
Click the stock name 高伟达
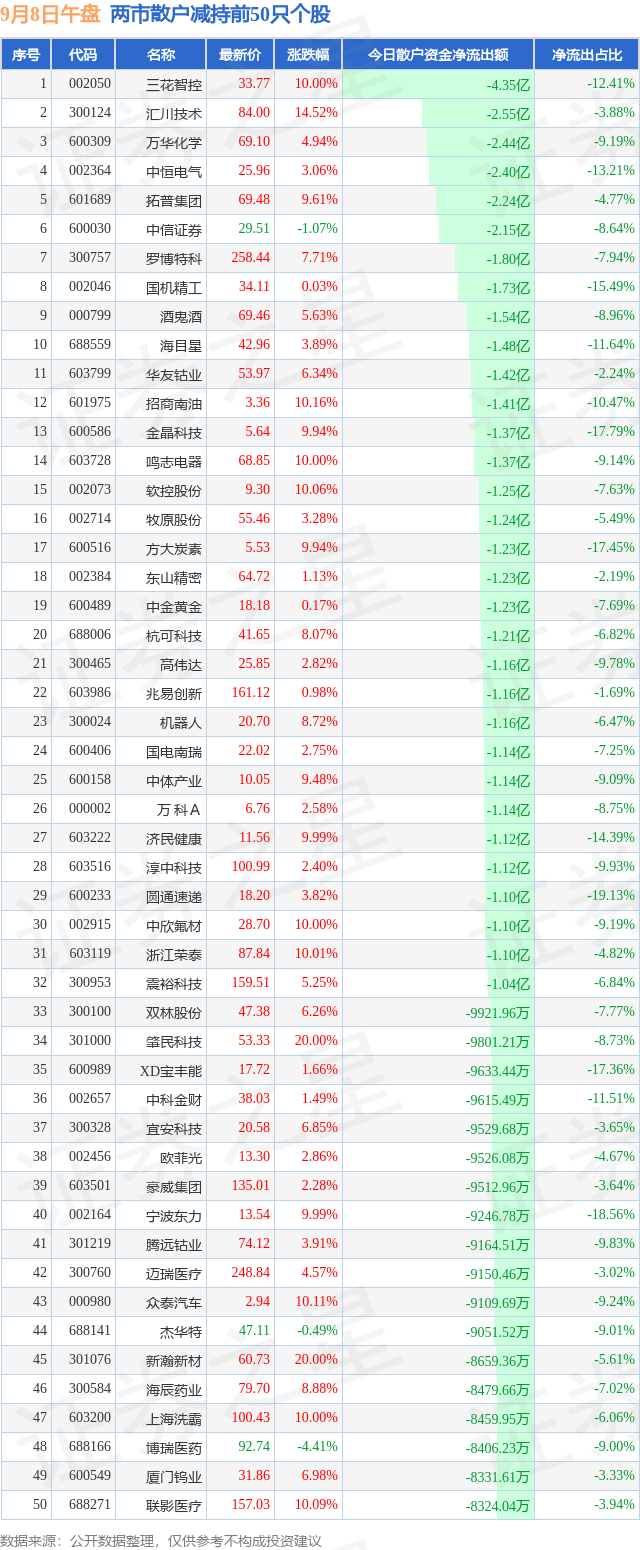tap(181, 664)
